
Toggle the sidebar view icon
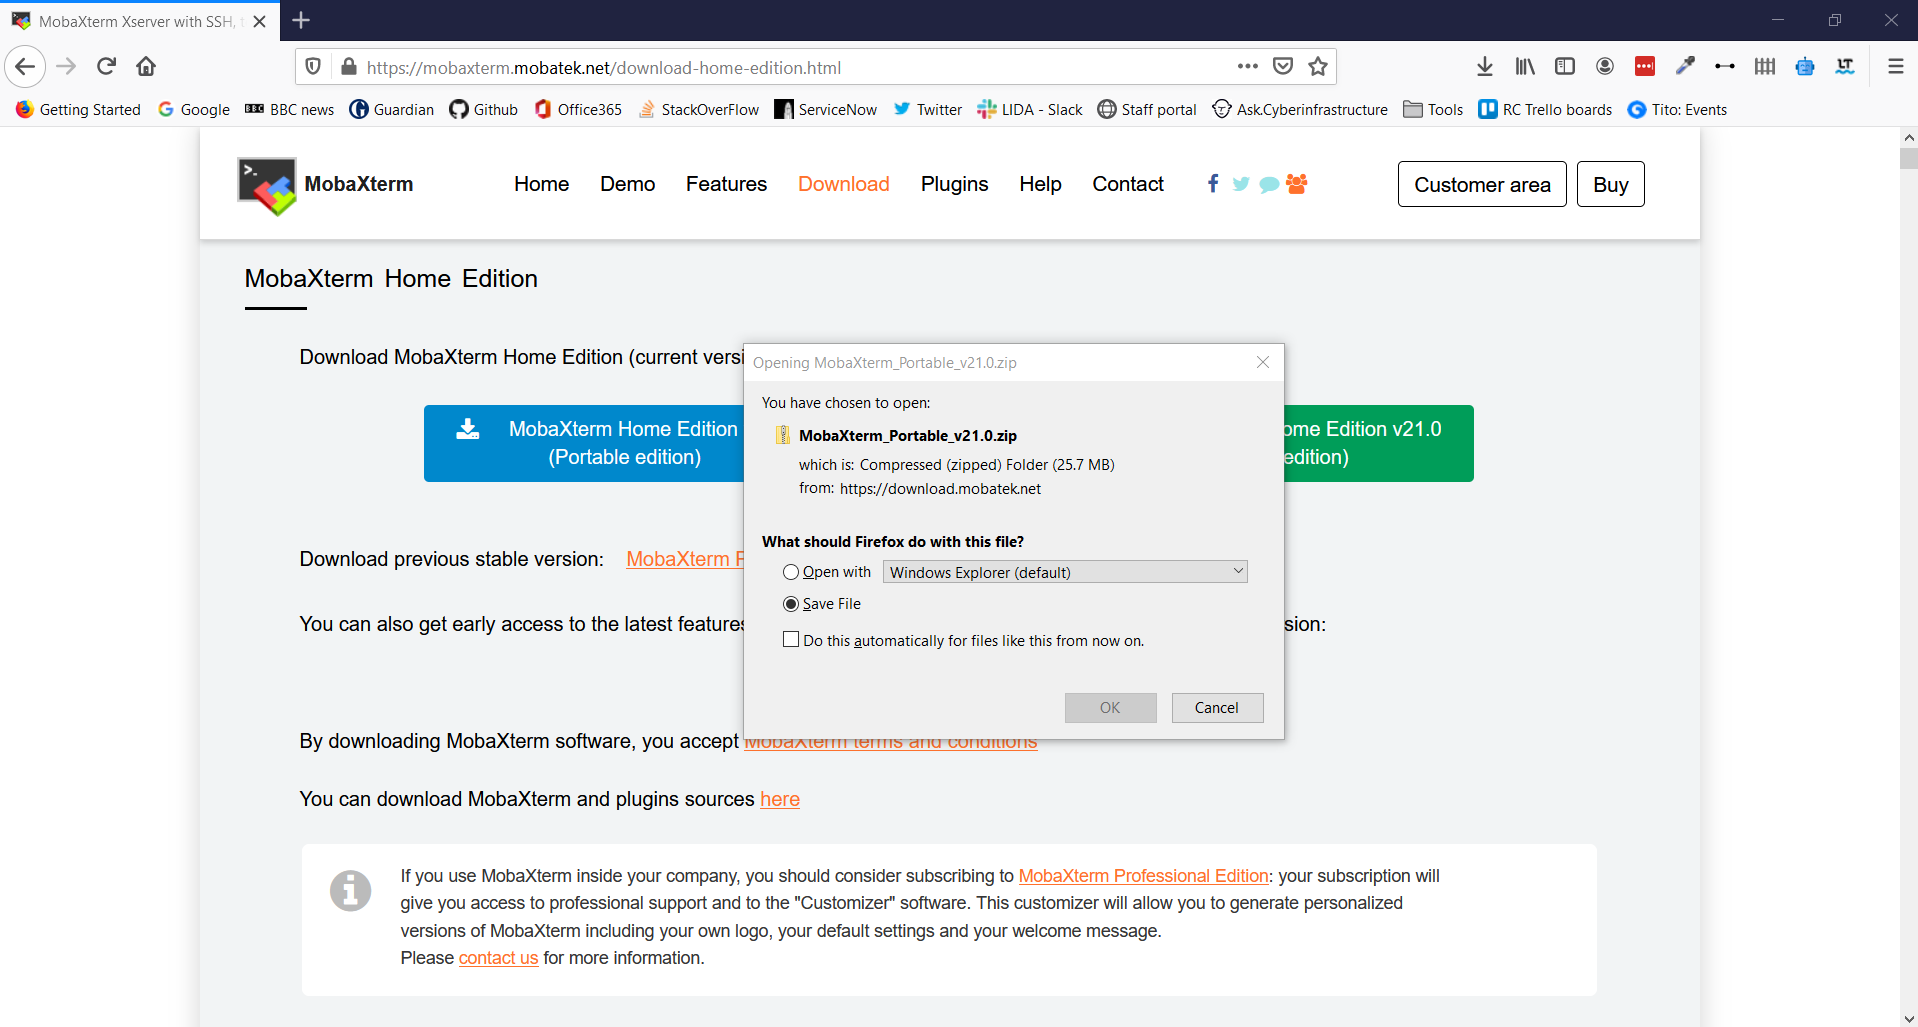[x=1565, y=66]
